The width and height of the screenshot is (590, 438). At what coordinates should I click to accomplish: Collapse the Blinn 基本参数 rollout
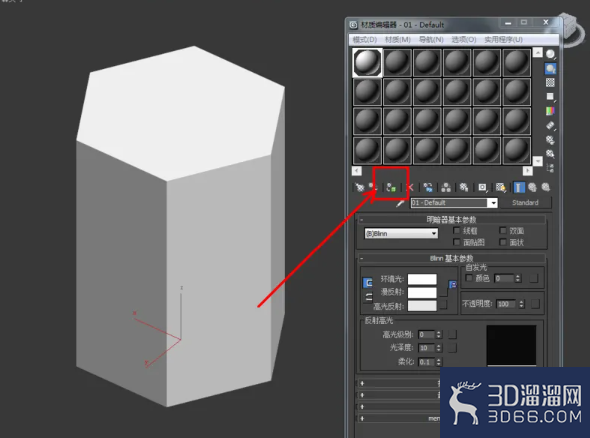(452, 258)
